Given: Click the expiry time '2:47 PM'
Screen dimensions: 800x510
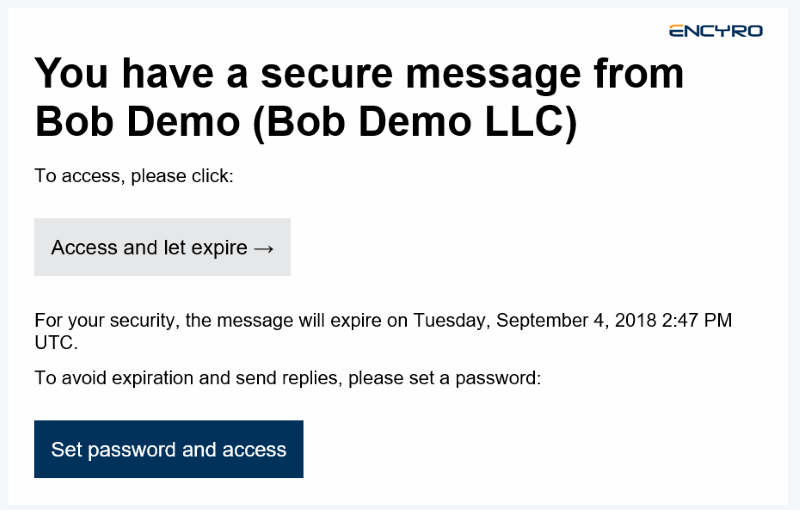Looking at the screenshot, I should [697, 320].
